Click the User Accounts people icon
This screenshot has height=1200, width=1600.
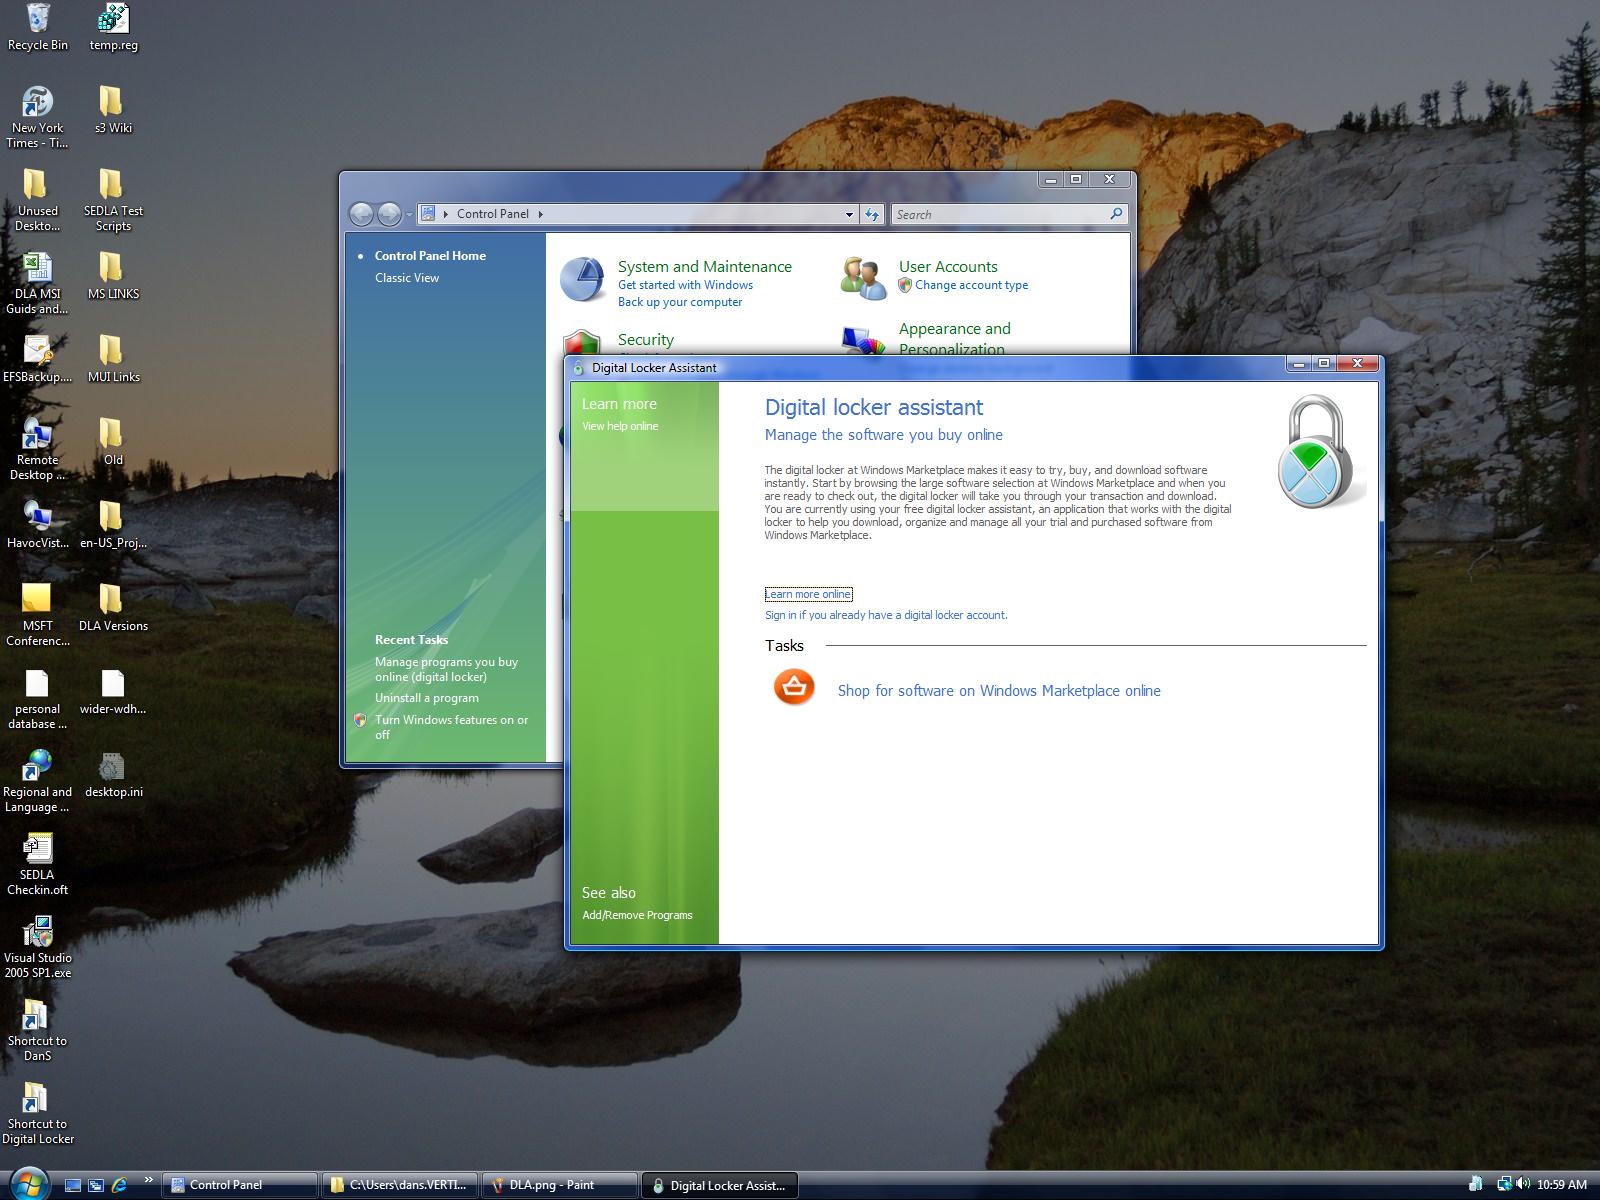[x=863, y=279]
